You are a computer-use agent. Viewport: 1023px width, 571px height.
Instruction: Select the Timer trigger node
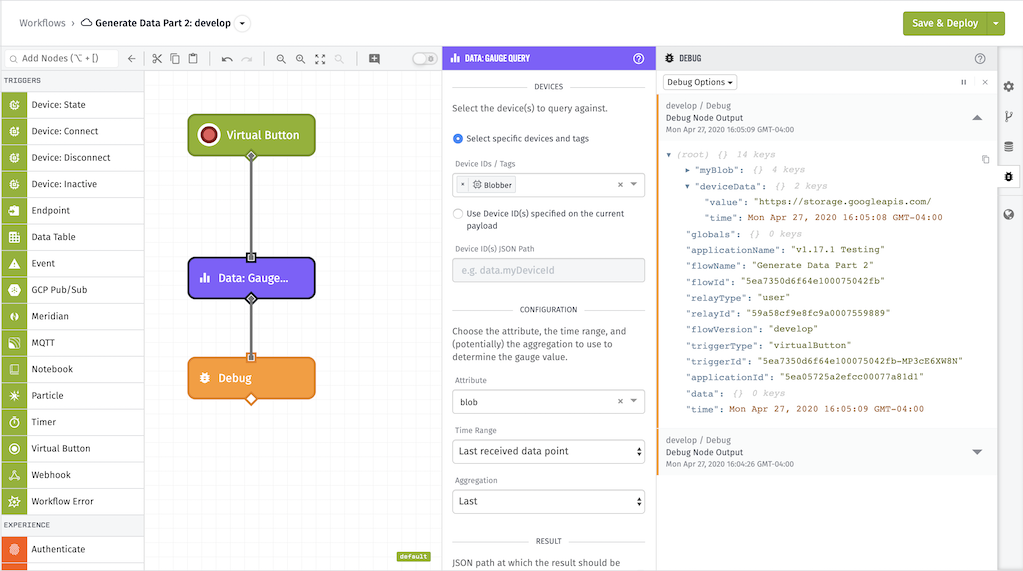72,422
